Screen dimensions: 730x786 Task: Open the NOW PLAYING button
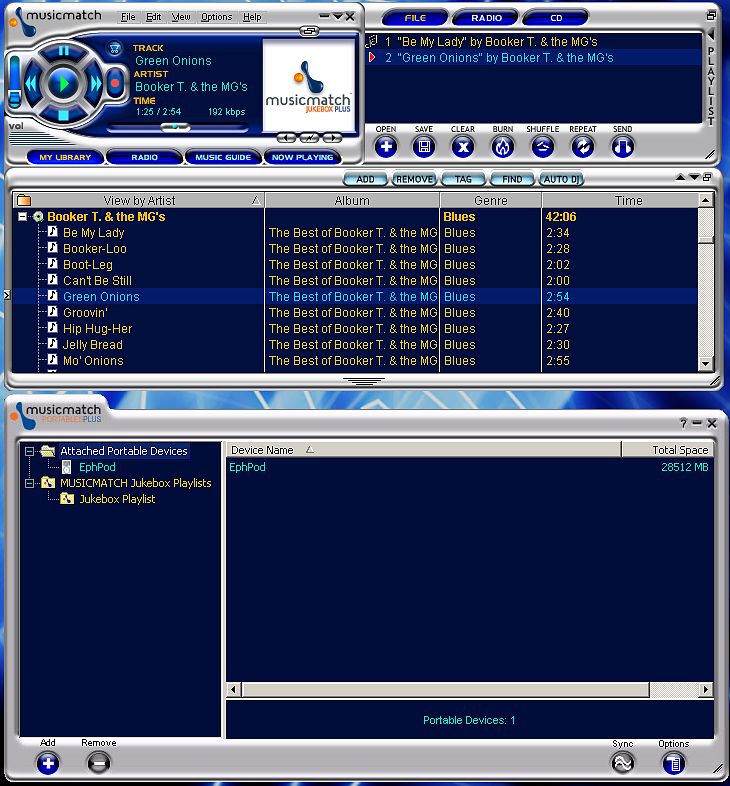click(302, 157)
